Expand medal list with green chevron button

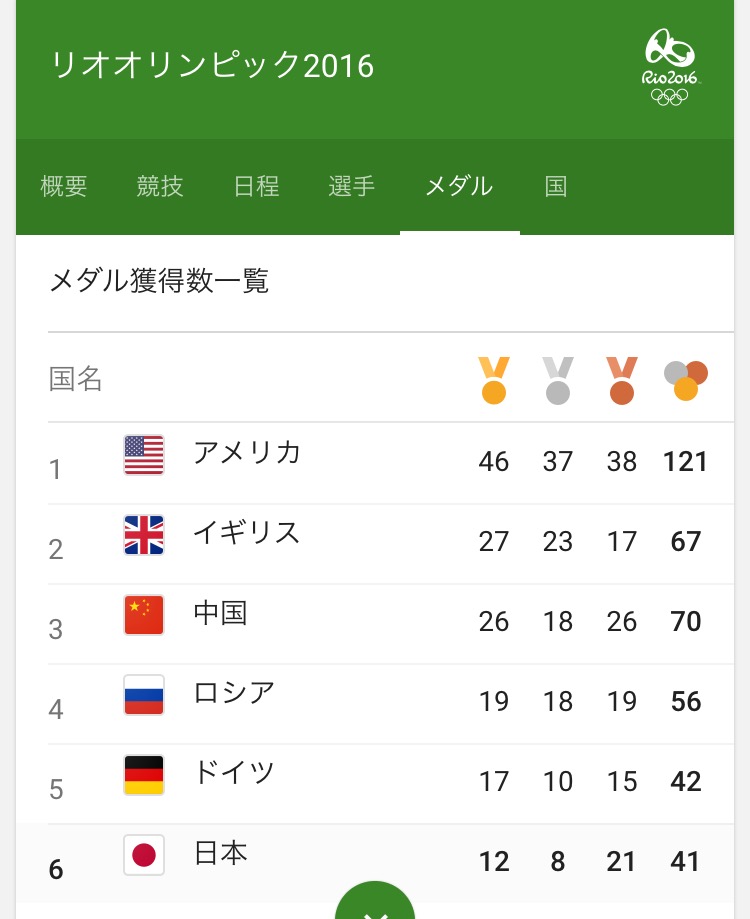[375, 901]
